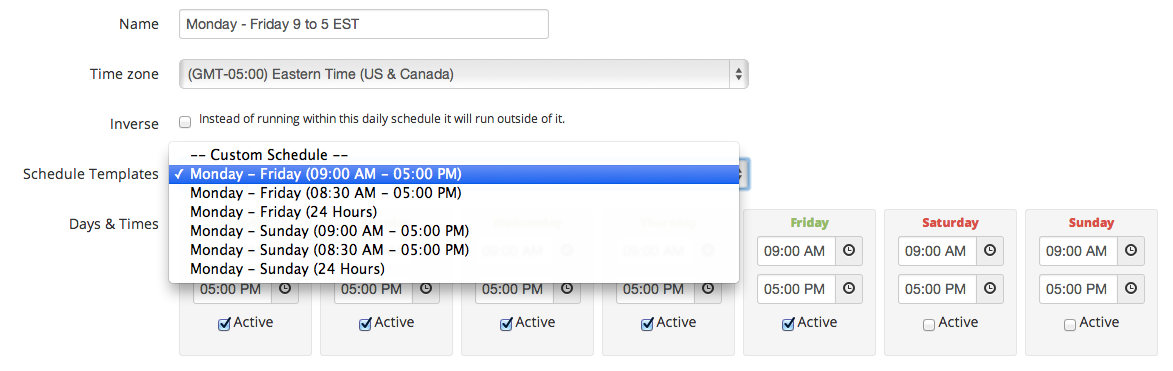
Task: Toggle the Inverse schedule checkbox
Action: pos(185,121)
